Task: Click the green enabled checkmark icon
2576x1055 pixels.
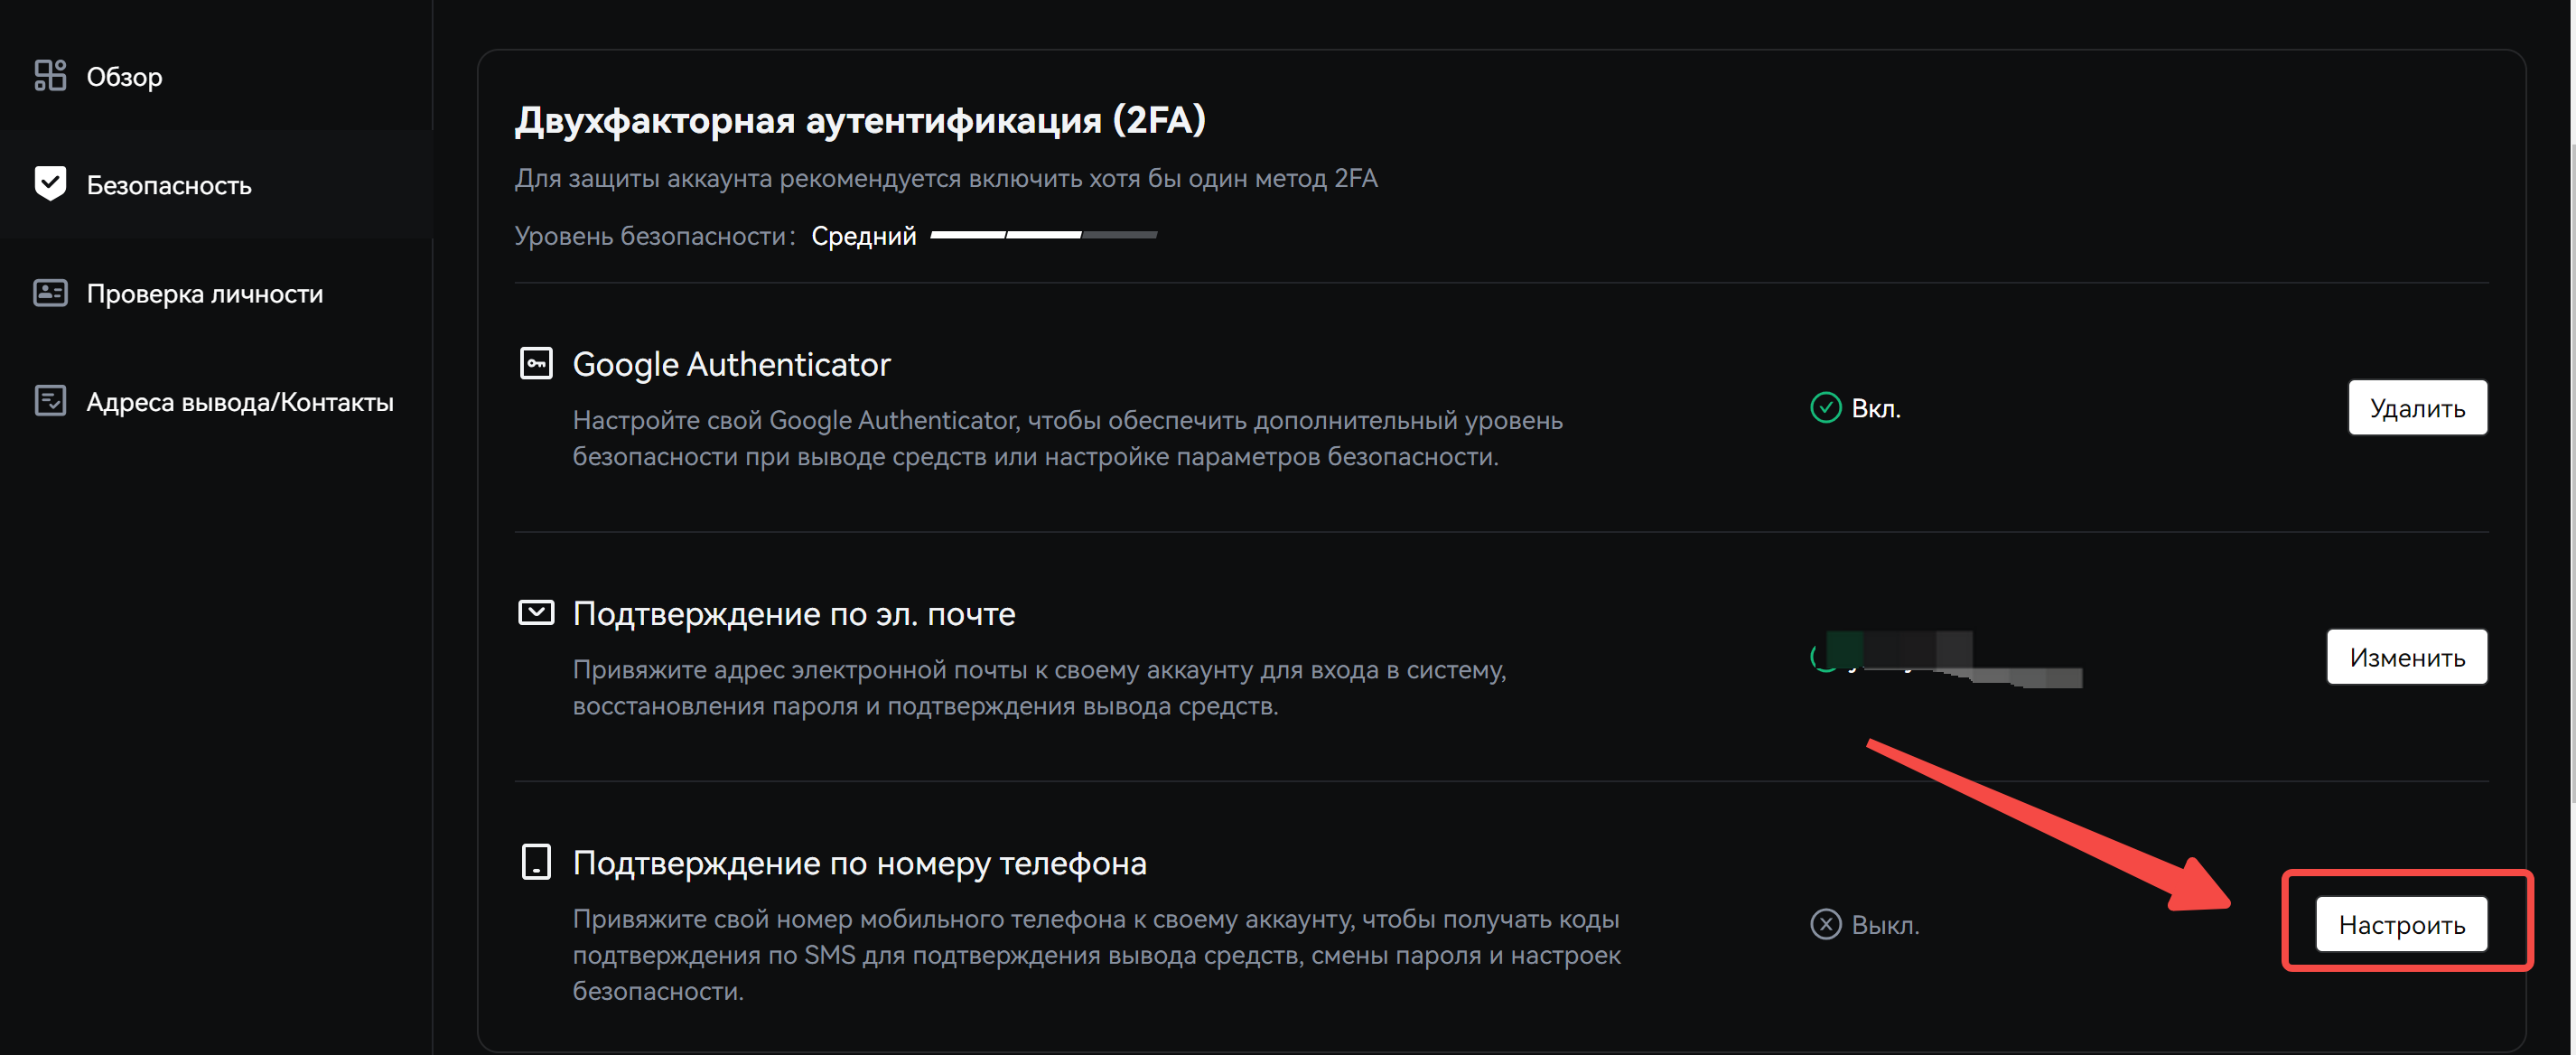Action: pos(1825,408)
